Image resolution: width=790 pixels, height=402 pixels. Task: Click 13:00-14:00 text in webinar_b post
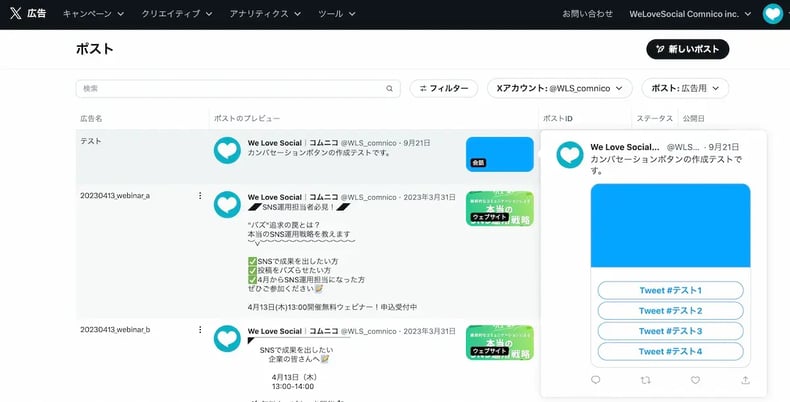pyautogui.click(x=293, y=386)
